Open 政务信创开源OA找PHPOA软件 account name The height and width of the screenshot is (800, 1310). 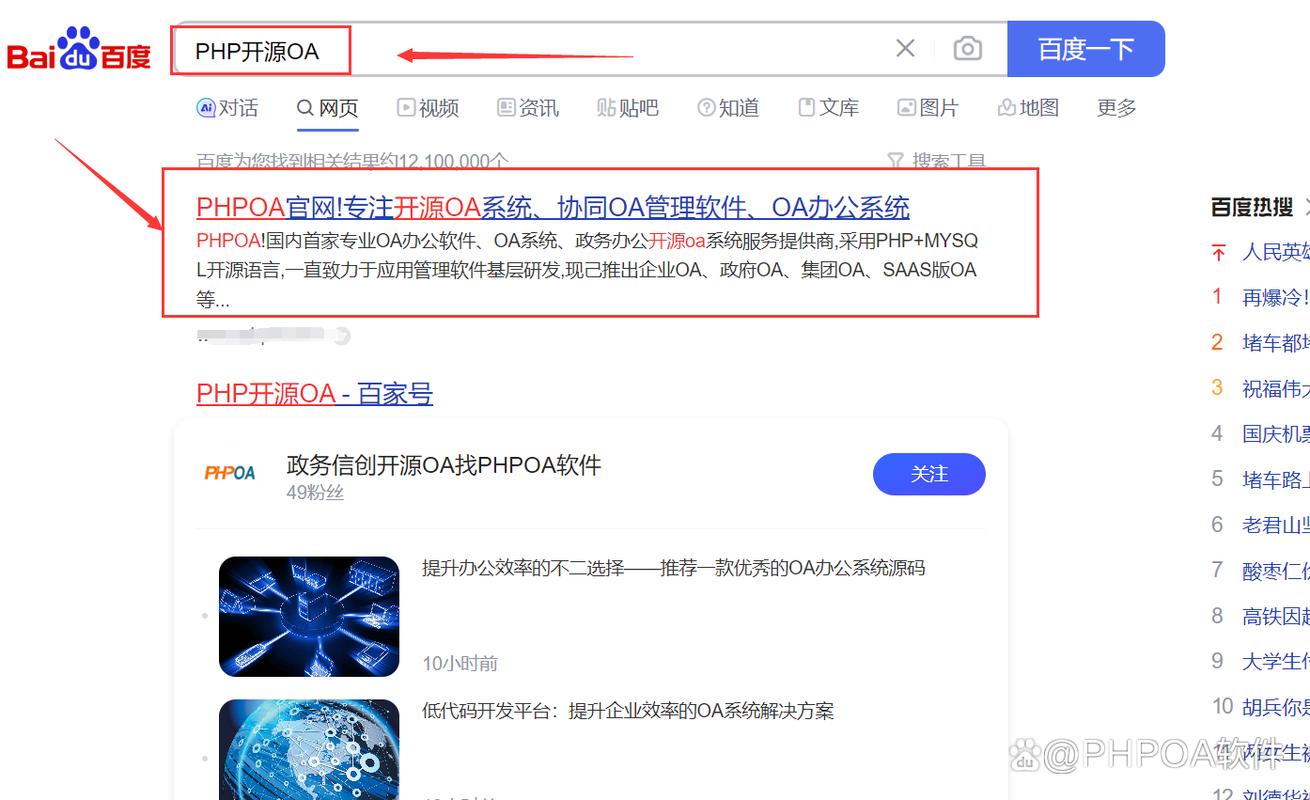click(x=444, y=465)
